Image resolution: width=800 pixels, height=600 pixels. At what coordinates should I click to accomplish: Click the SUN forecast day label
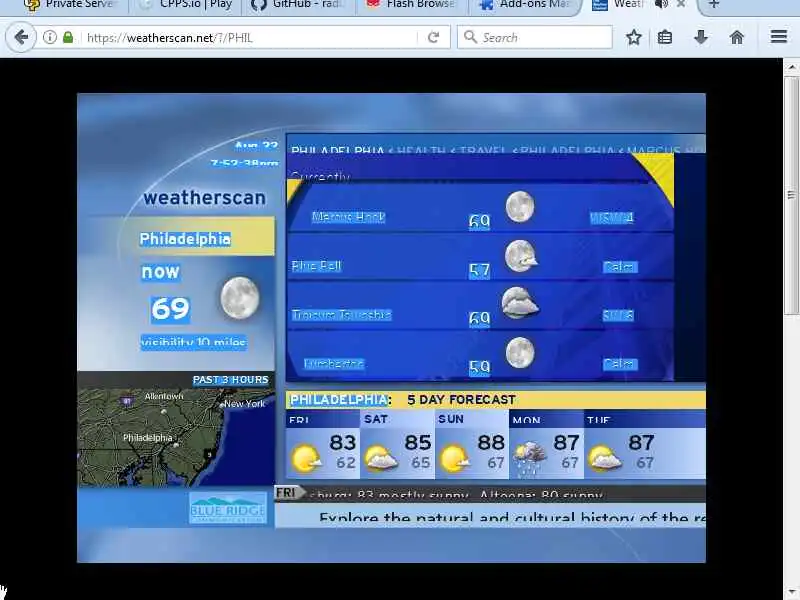pyautogui.click(x=451, y=419)
